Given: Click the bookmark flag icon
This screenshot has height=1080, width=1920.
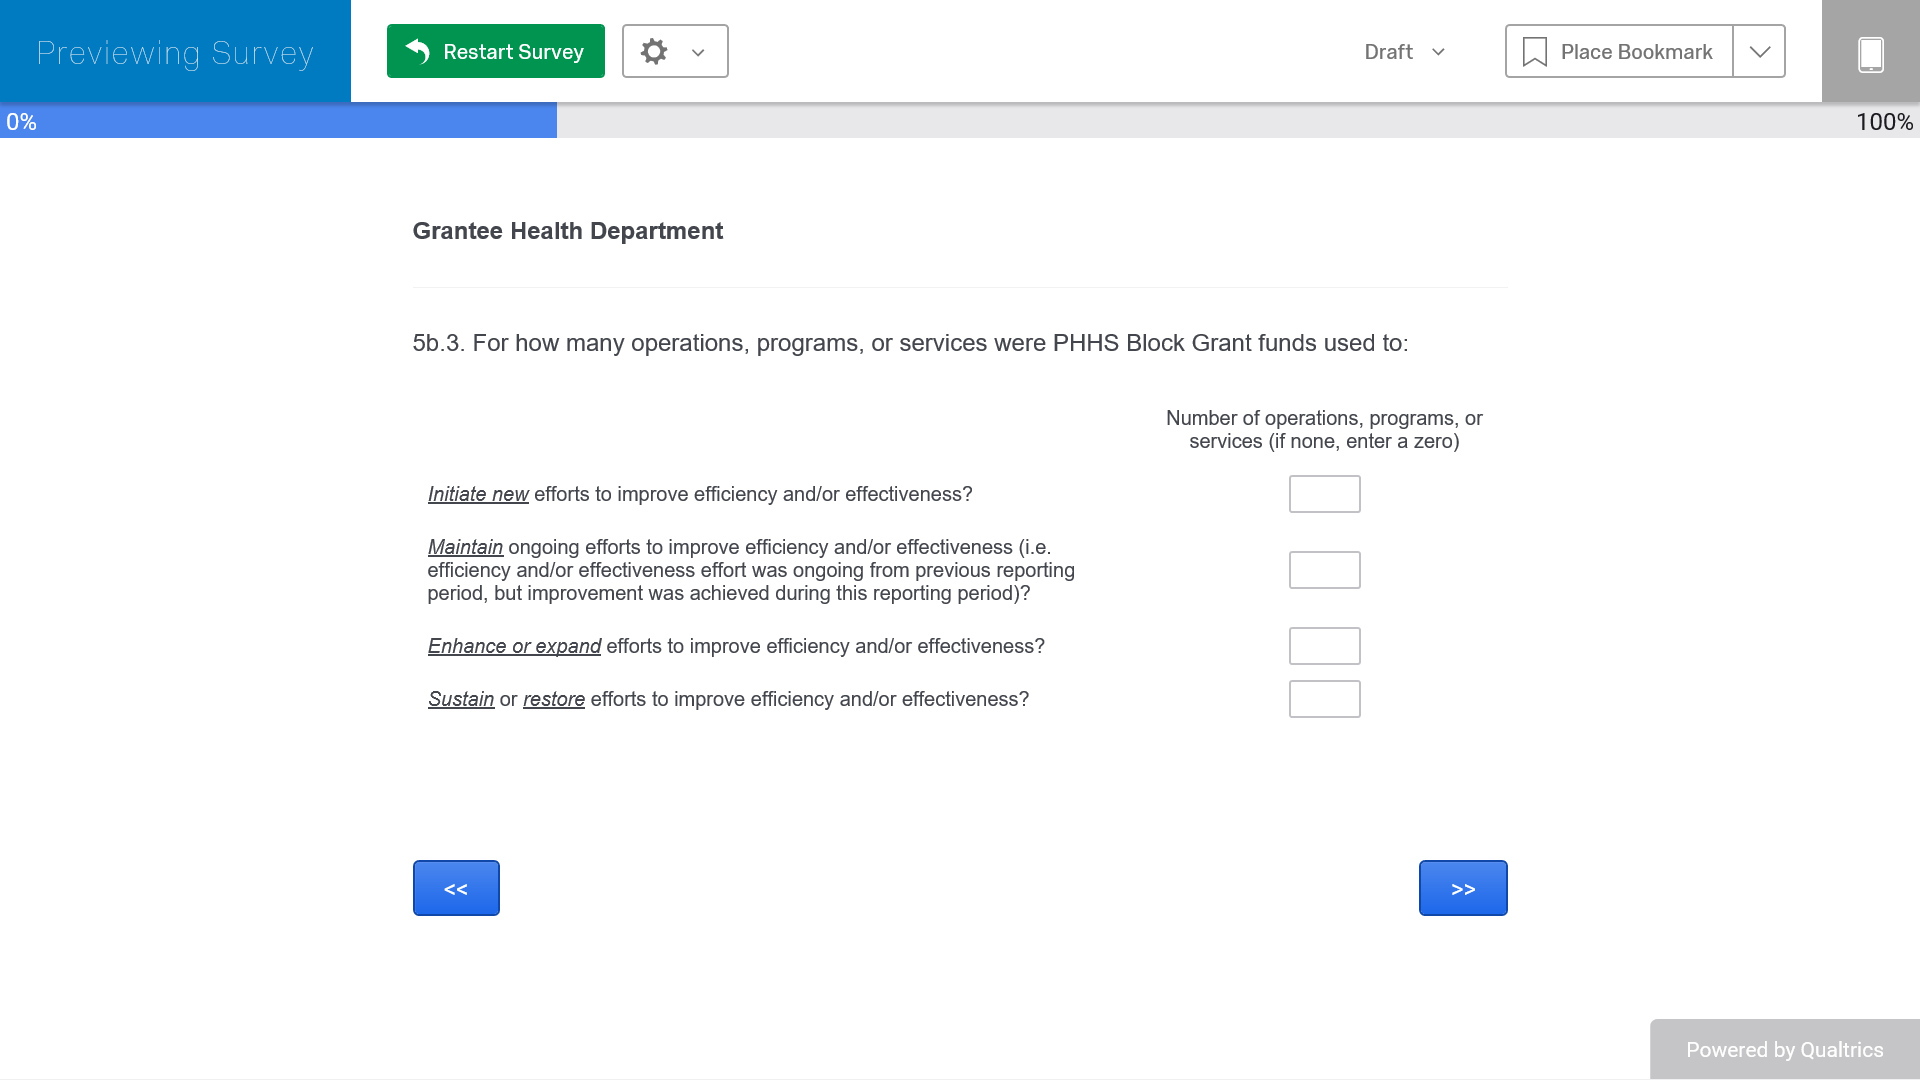Looking at the screenshot, I should (1534, 52).
